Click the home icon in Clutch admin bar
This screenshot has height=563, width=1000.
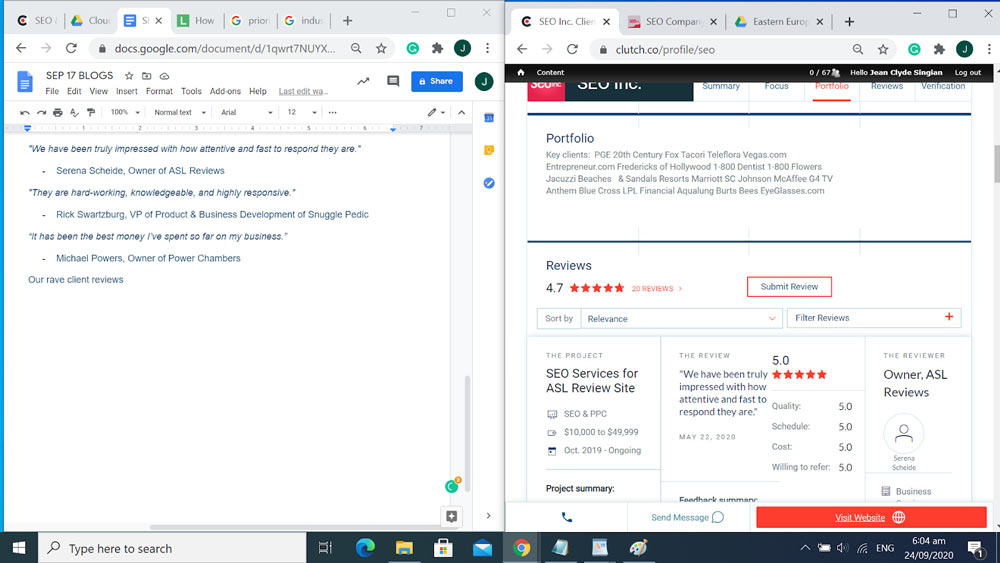[x=520, y=72]
